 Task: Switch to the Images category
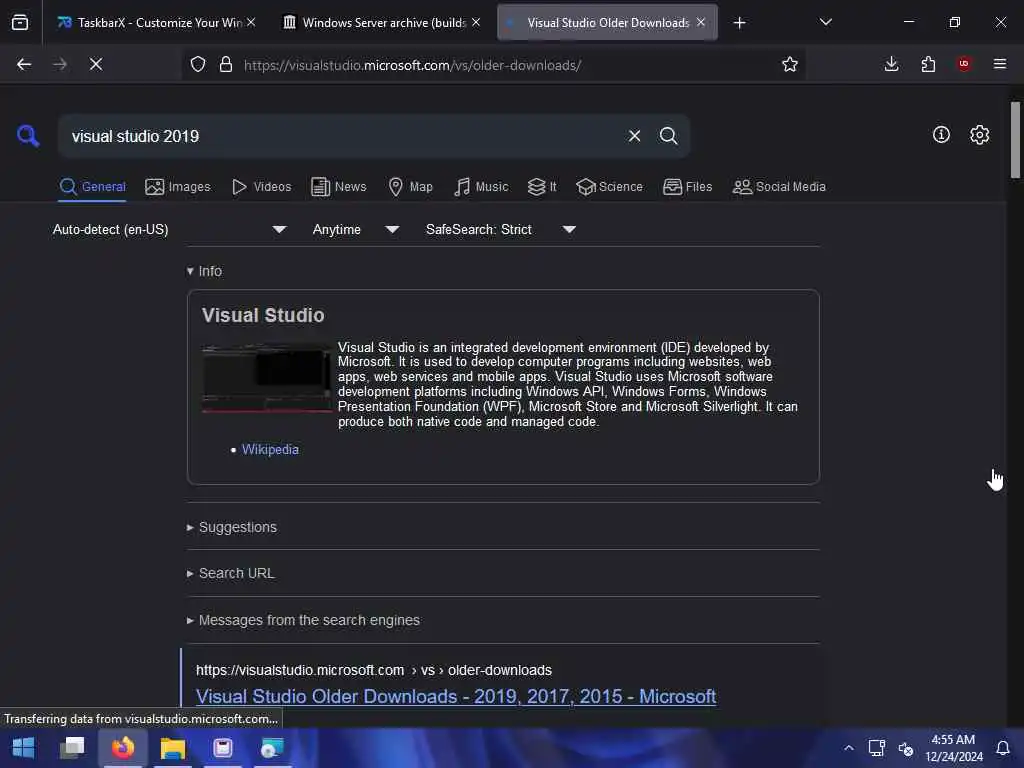pos(178,187)
